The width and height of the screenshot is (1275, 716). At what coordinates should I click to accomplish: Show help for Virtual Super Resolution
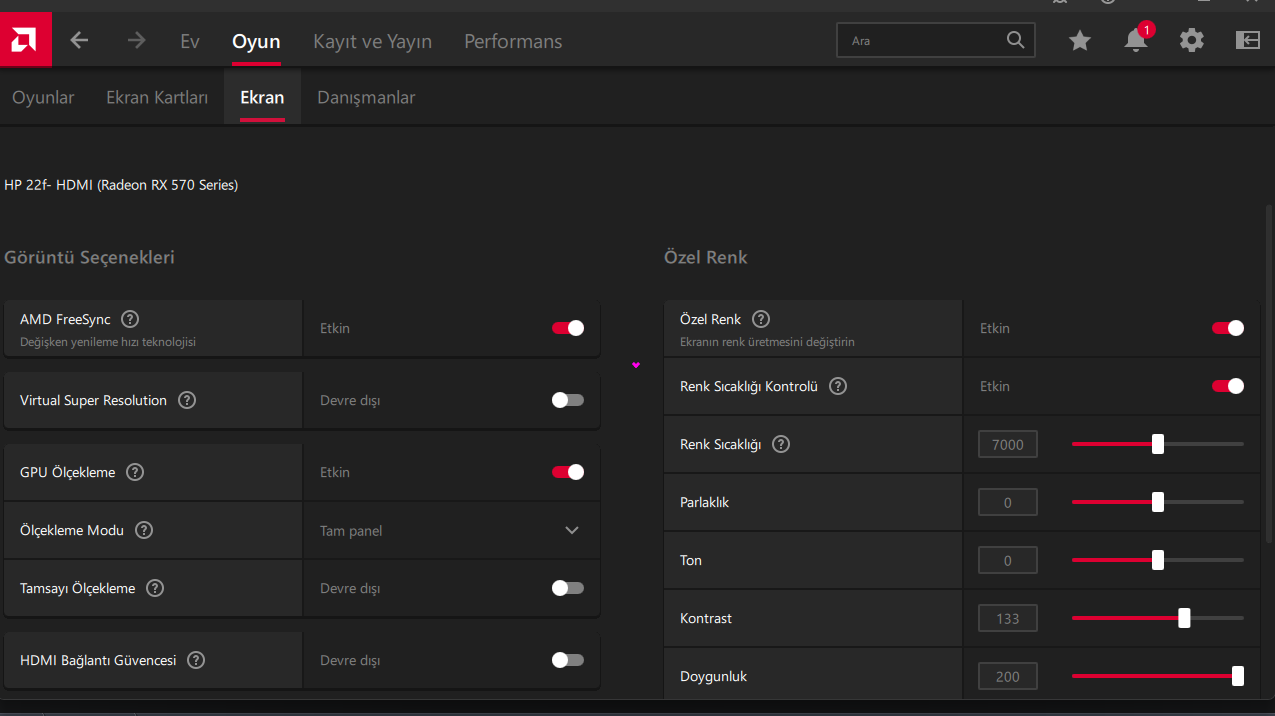pos(187,400)
